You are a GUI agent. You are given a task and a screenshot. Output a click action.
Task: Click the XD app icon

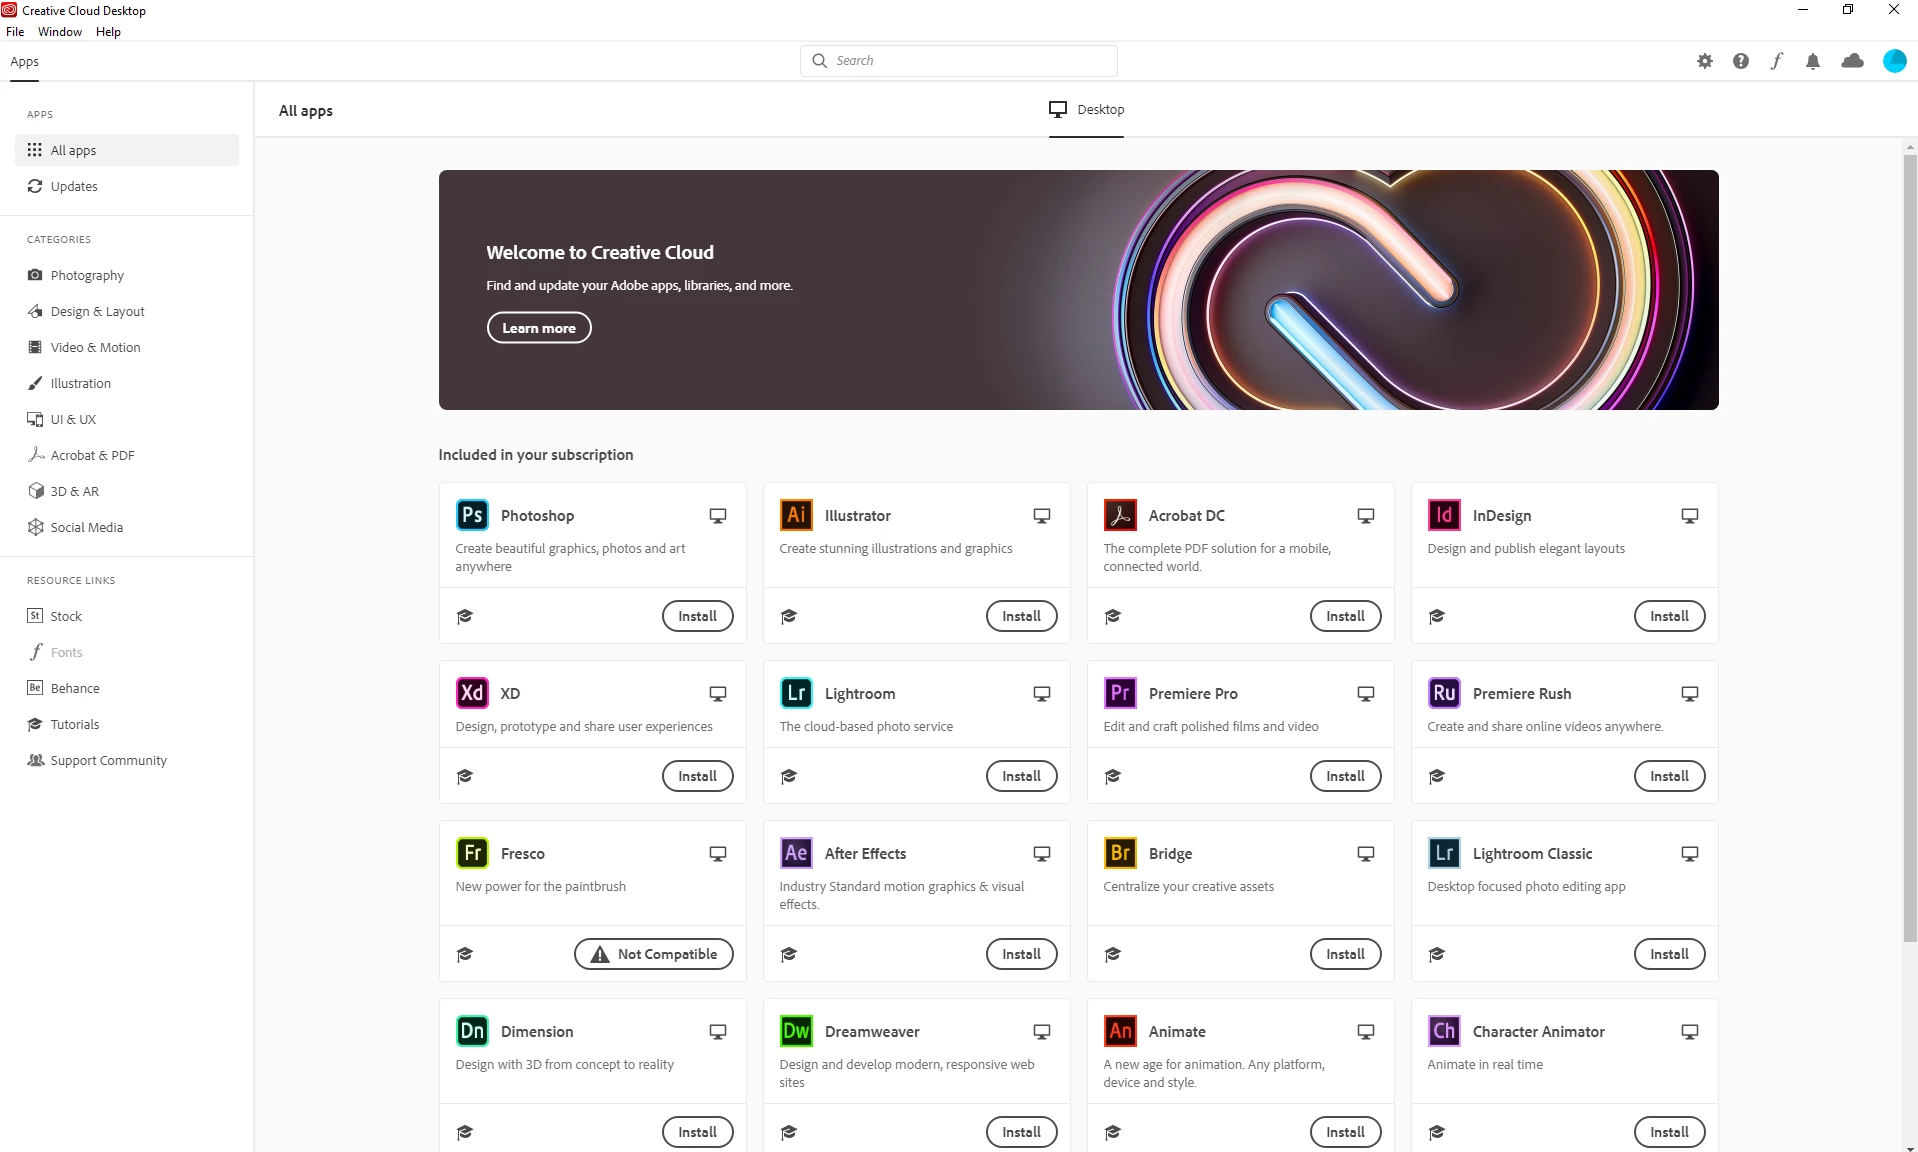[472, 693]
